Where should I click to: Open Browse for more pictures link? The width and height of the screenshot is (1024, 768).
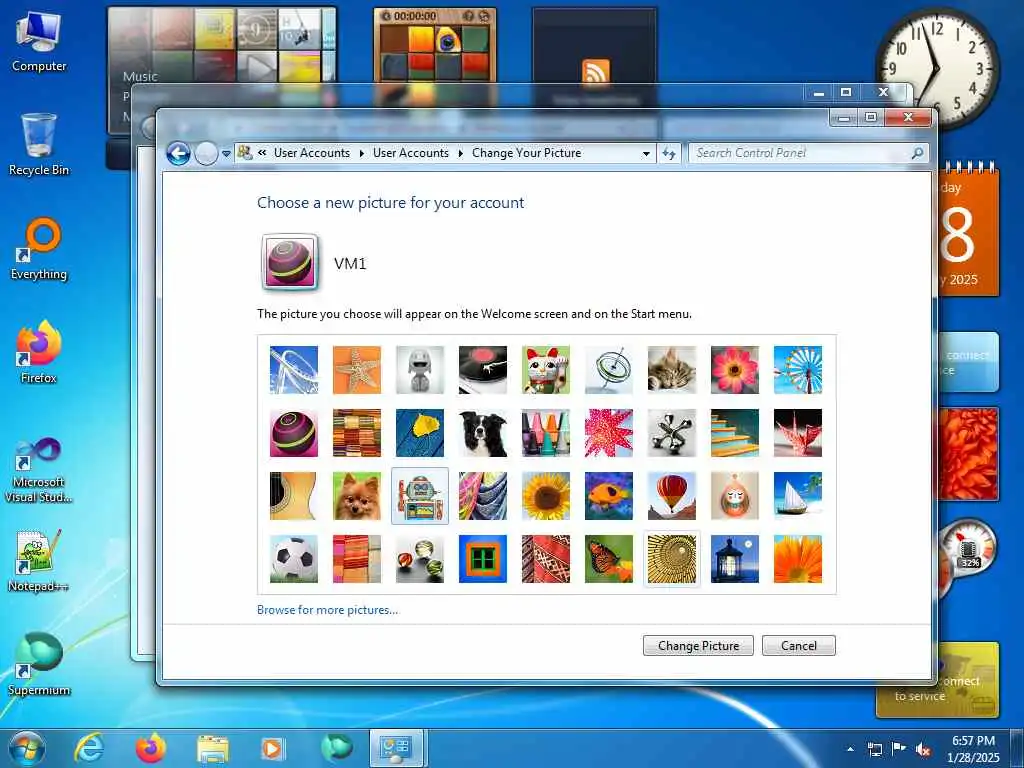[x=327, y=610]
